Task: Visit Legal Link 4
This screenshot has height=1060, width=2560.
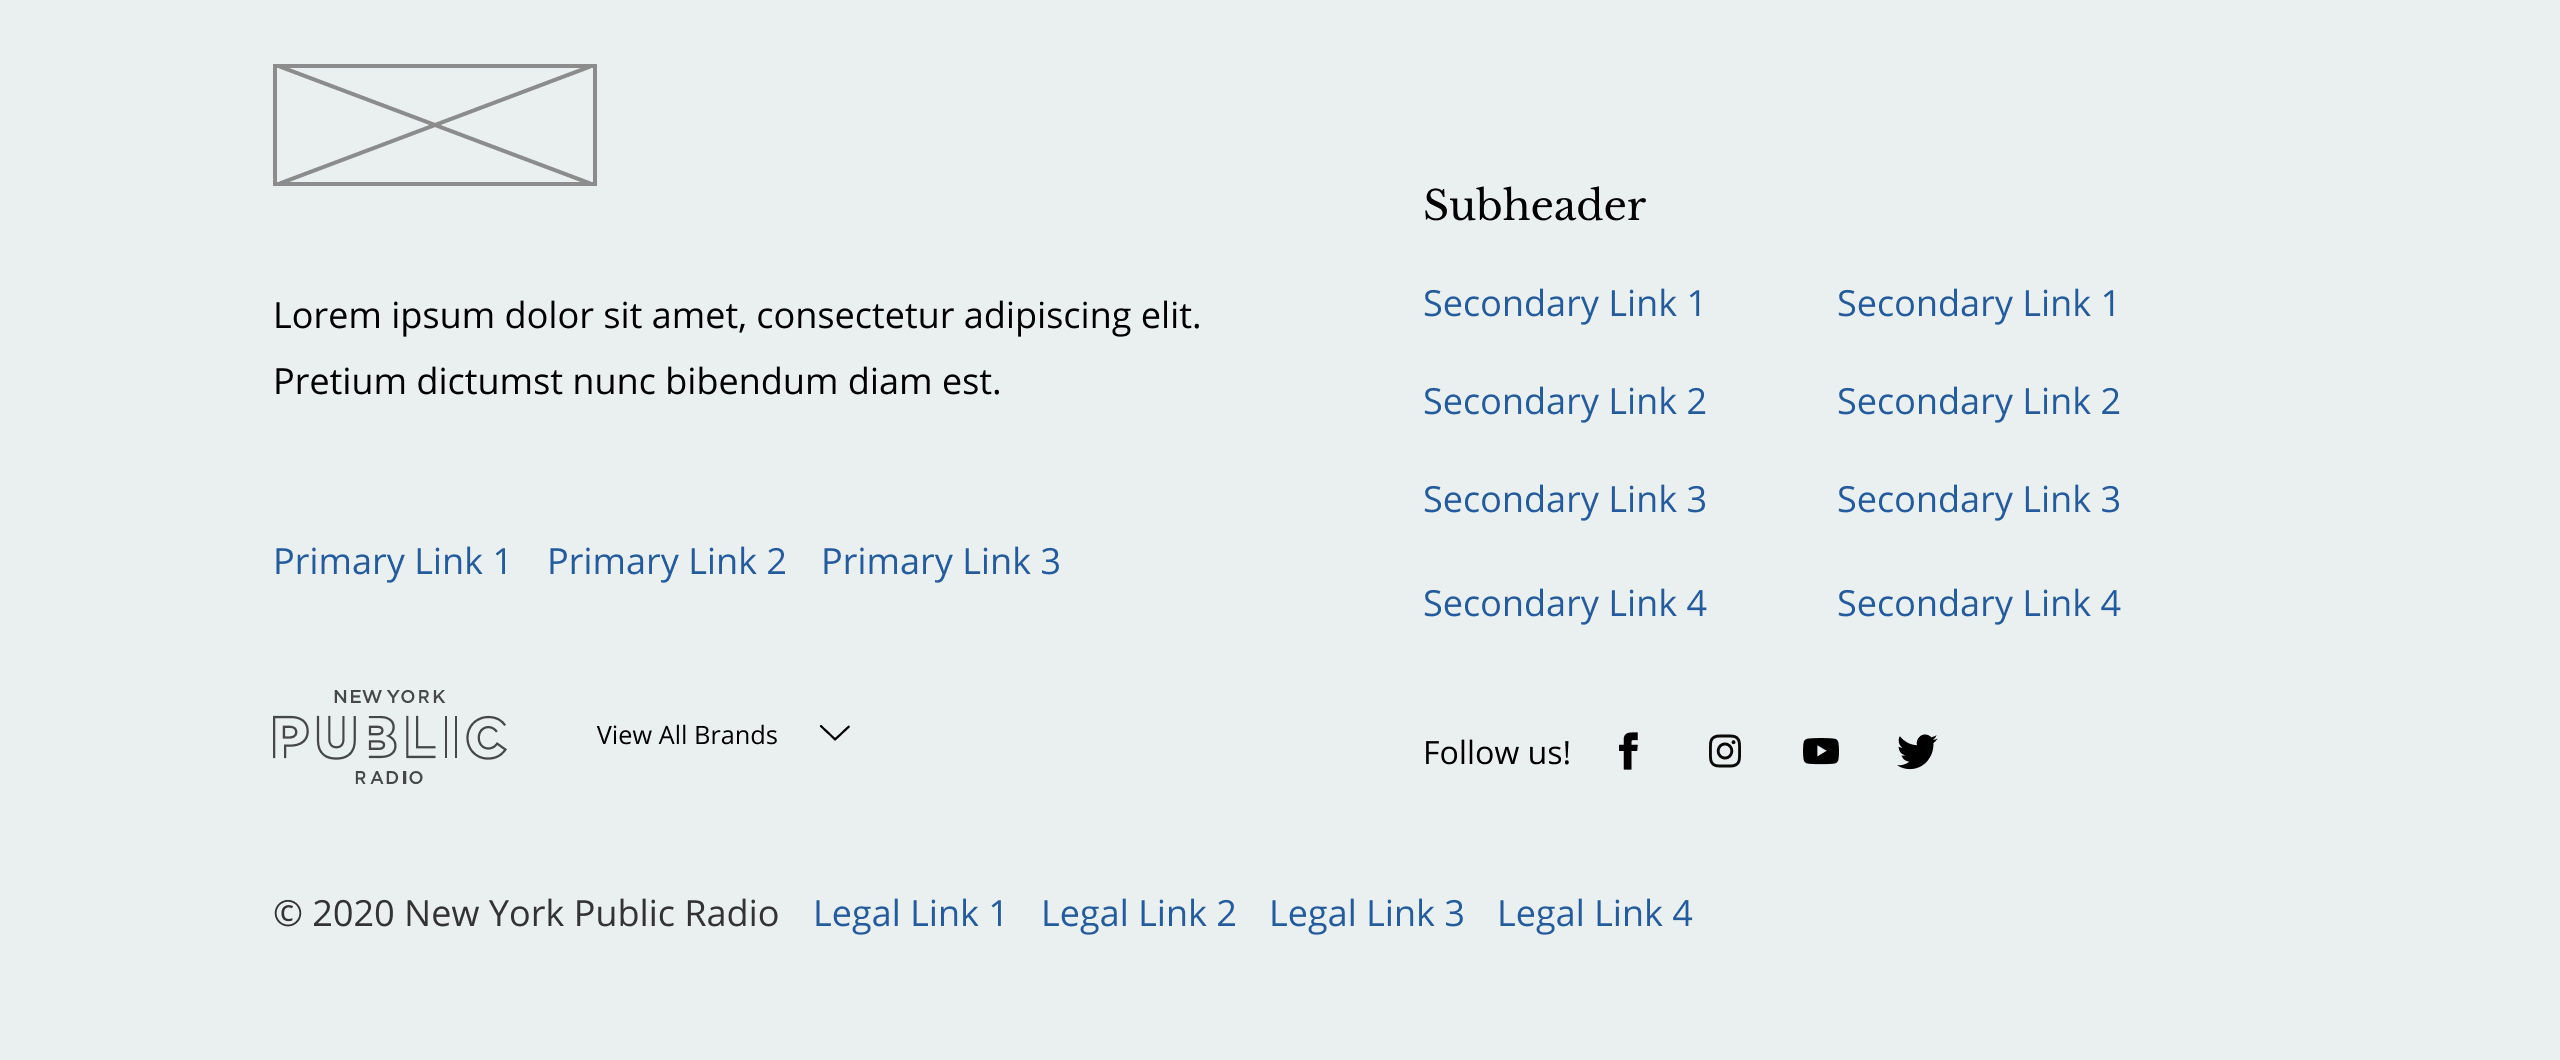Action: pos(1594,914)
